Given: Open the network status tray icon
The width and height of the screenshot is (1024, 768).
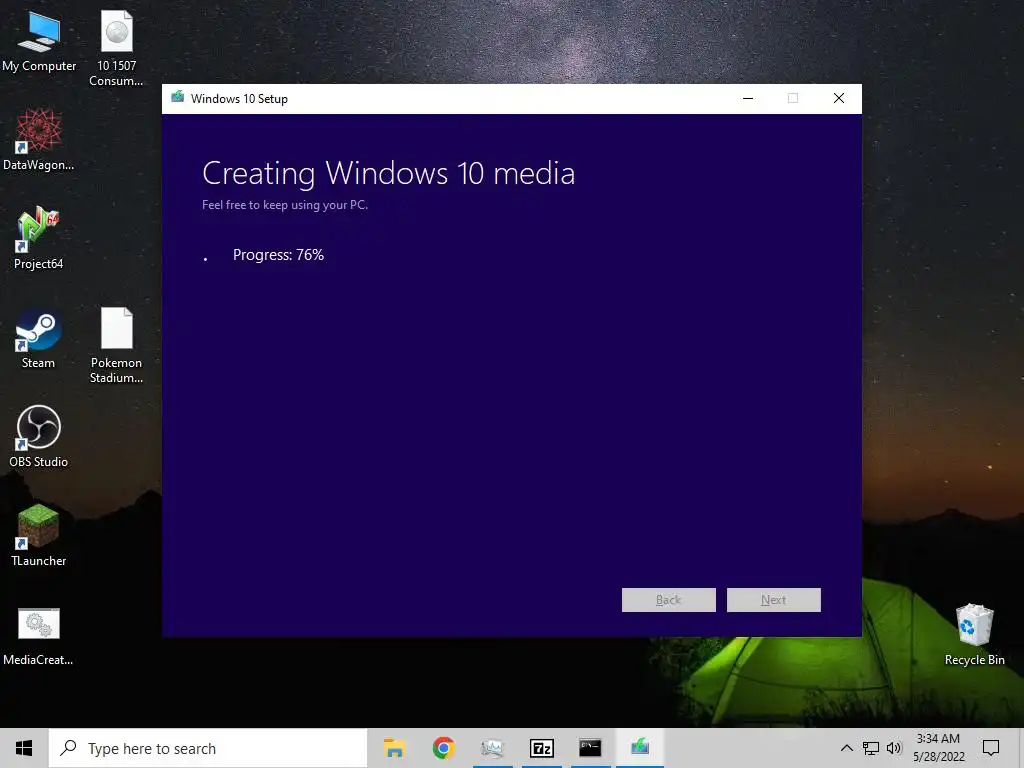Looking at the screenshot, I should click(x=871, y=748).
